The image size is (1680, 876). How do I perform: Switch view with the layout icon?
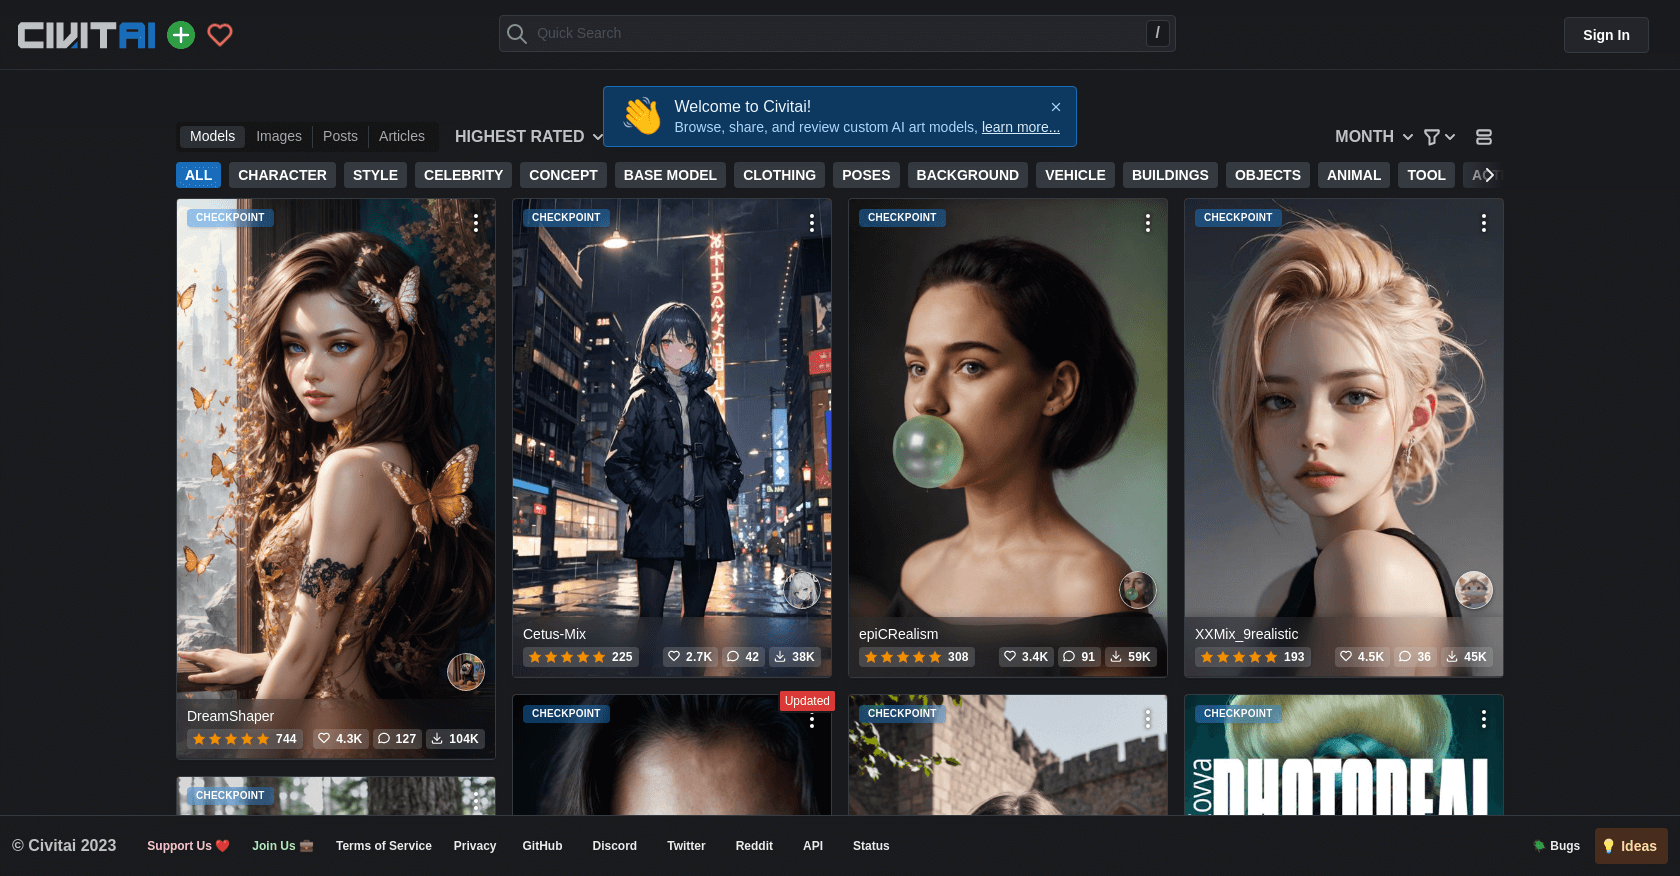[1484, 137]
